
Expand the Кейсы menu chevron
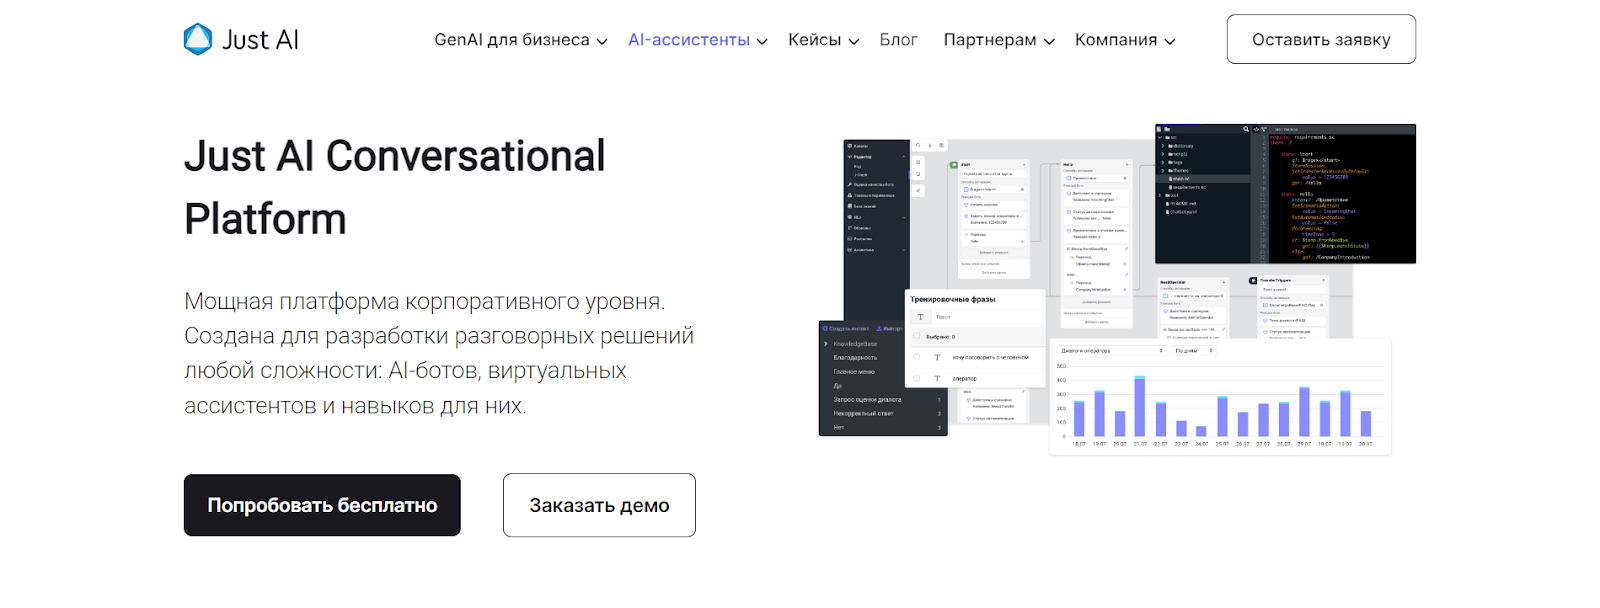(x=854, y=41)
